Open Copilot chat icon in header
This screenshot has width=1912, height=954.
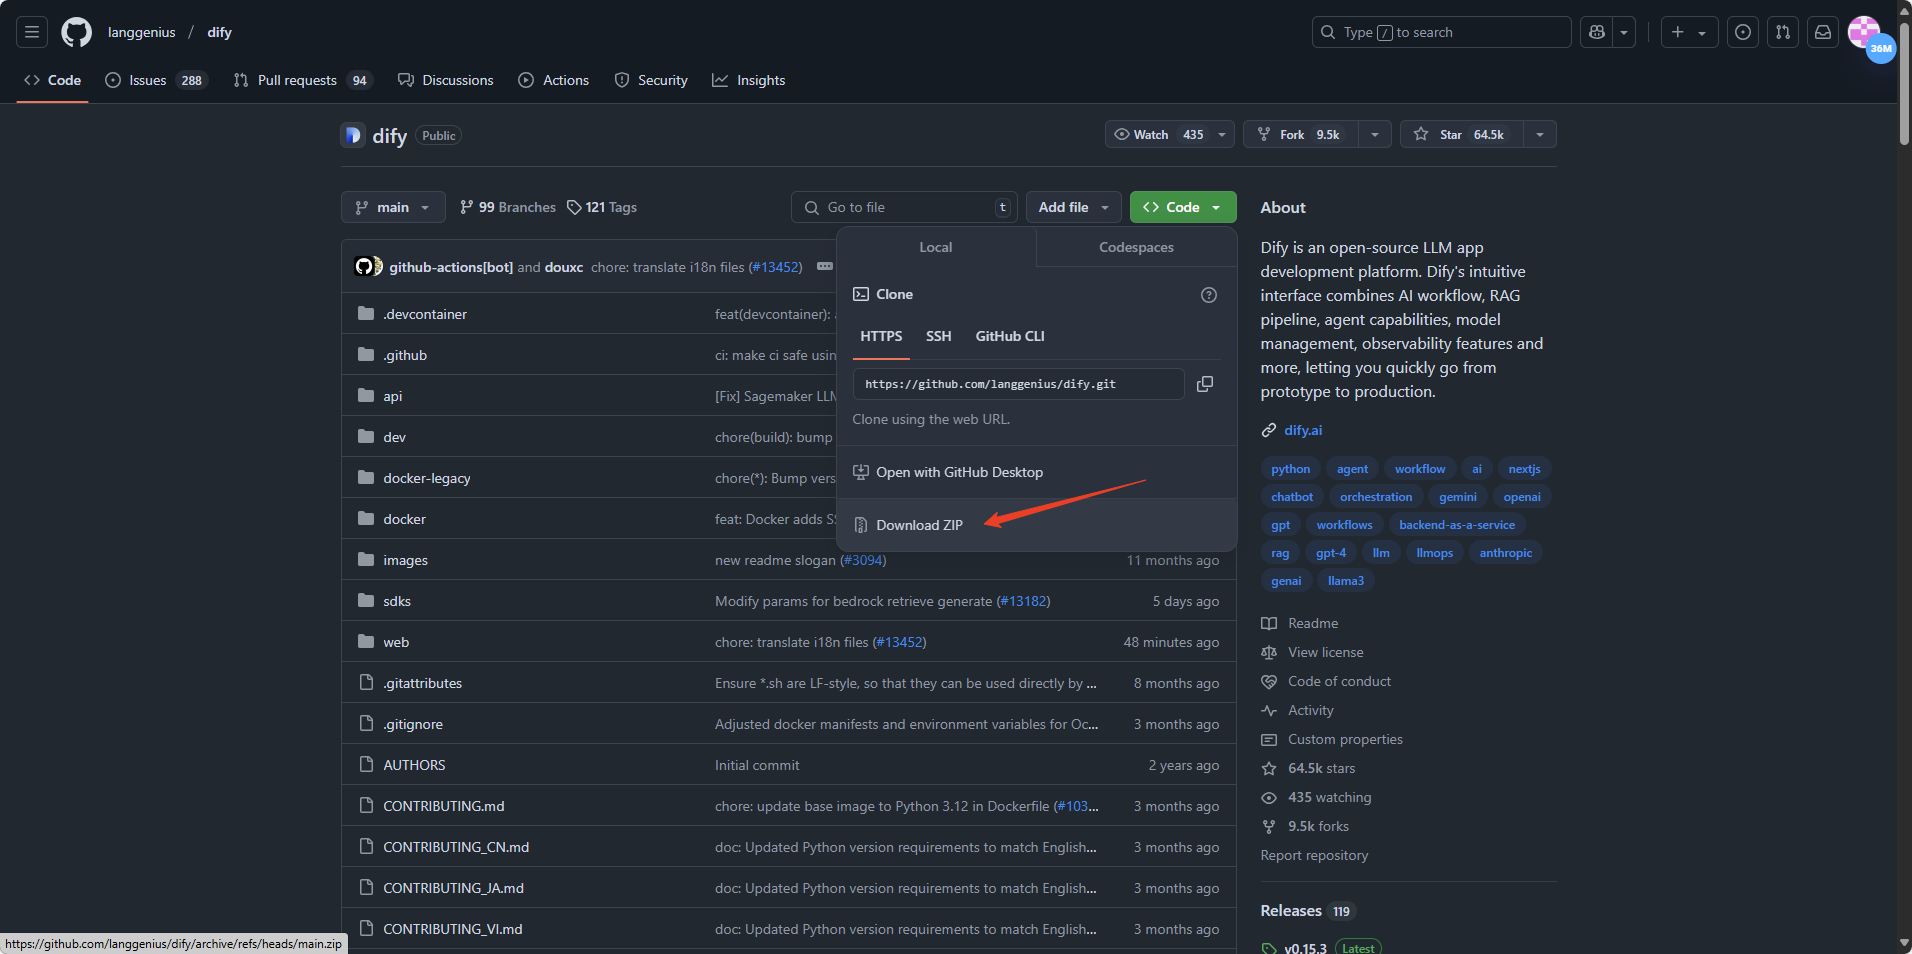[x=1597, y=32]
